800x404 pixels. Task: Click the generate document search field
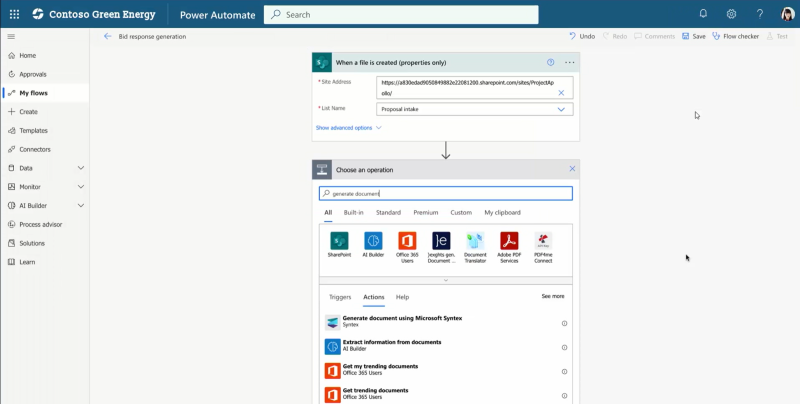click(445, 193)
